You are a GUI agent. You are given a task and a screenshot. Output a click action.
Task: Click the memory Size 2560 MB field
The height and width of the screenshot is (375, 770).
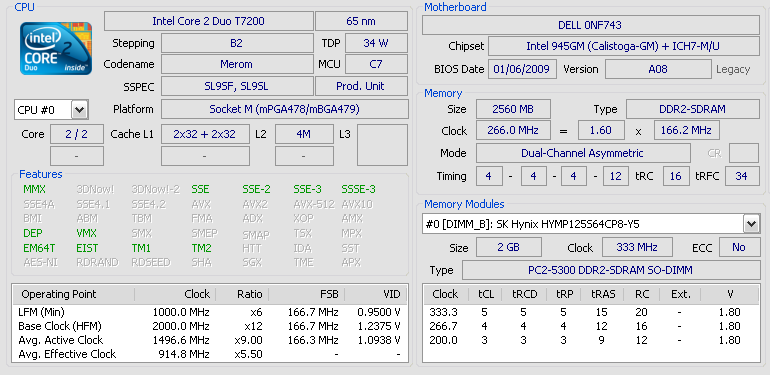(513, 109)
